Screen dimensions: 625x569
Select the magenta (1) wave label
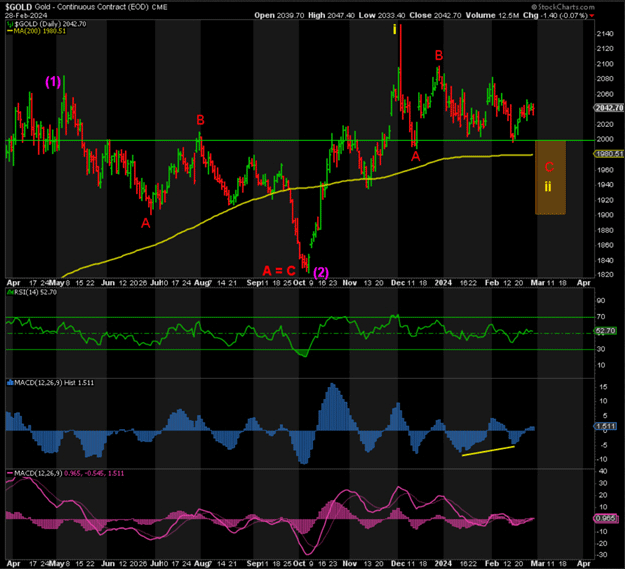[x=55, y=81]
